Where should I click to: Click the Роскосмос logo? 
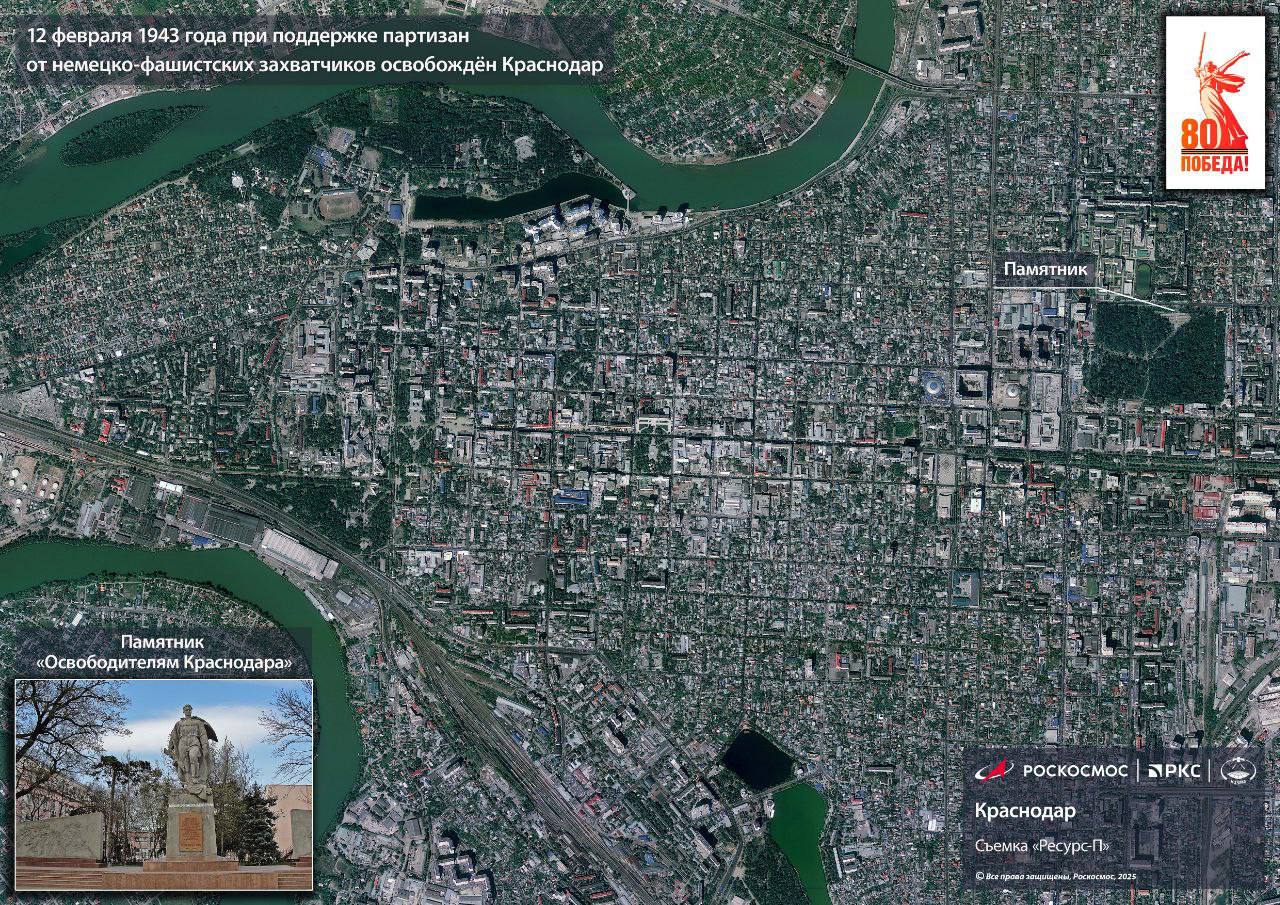[1052, 770]
